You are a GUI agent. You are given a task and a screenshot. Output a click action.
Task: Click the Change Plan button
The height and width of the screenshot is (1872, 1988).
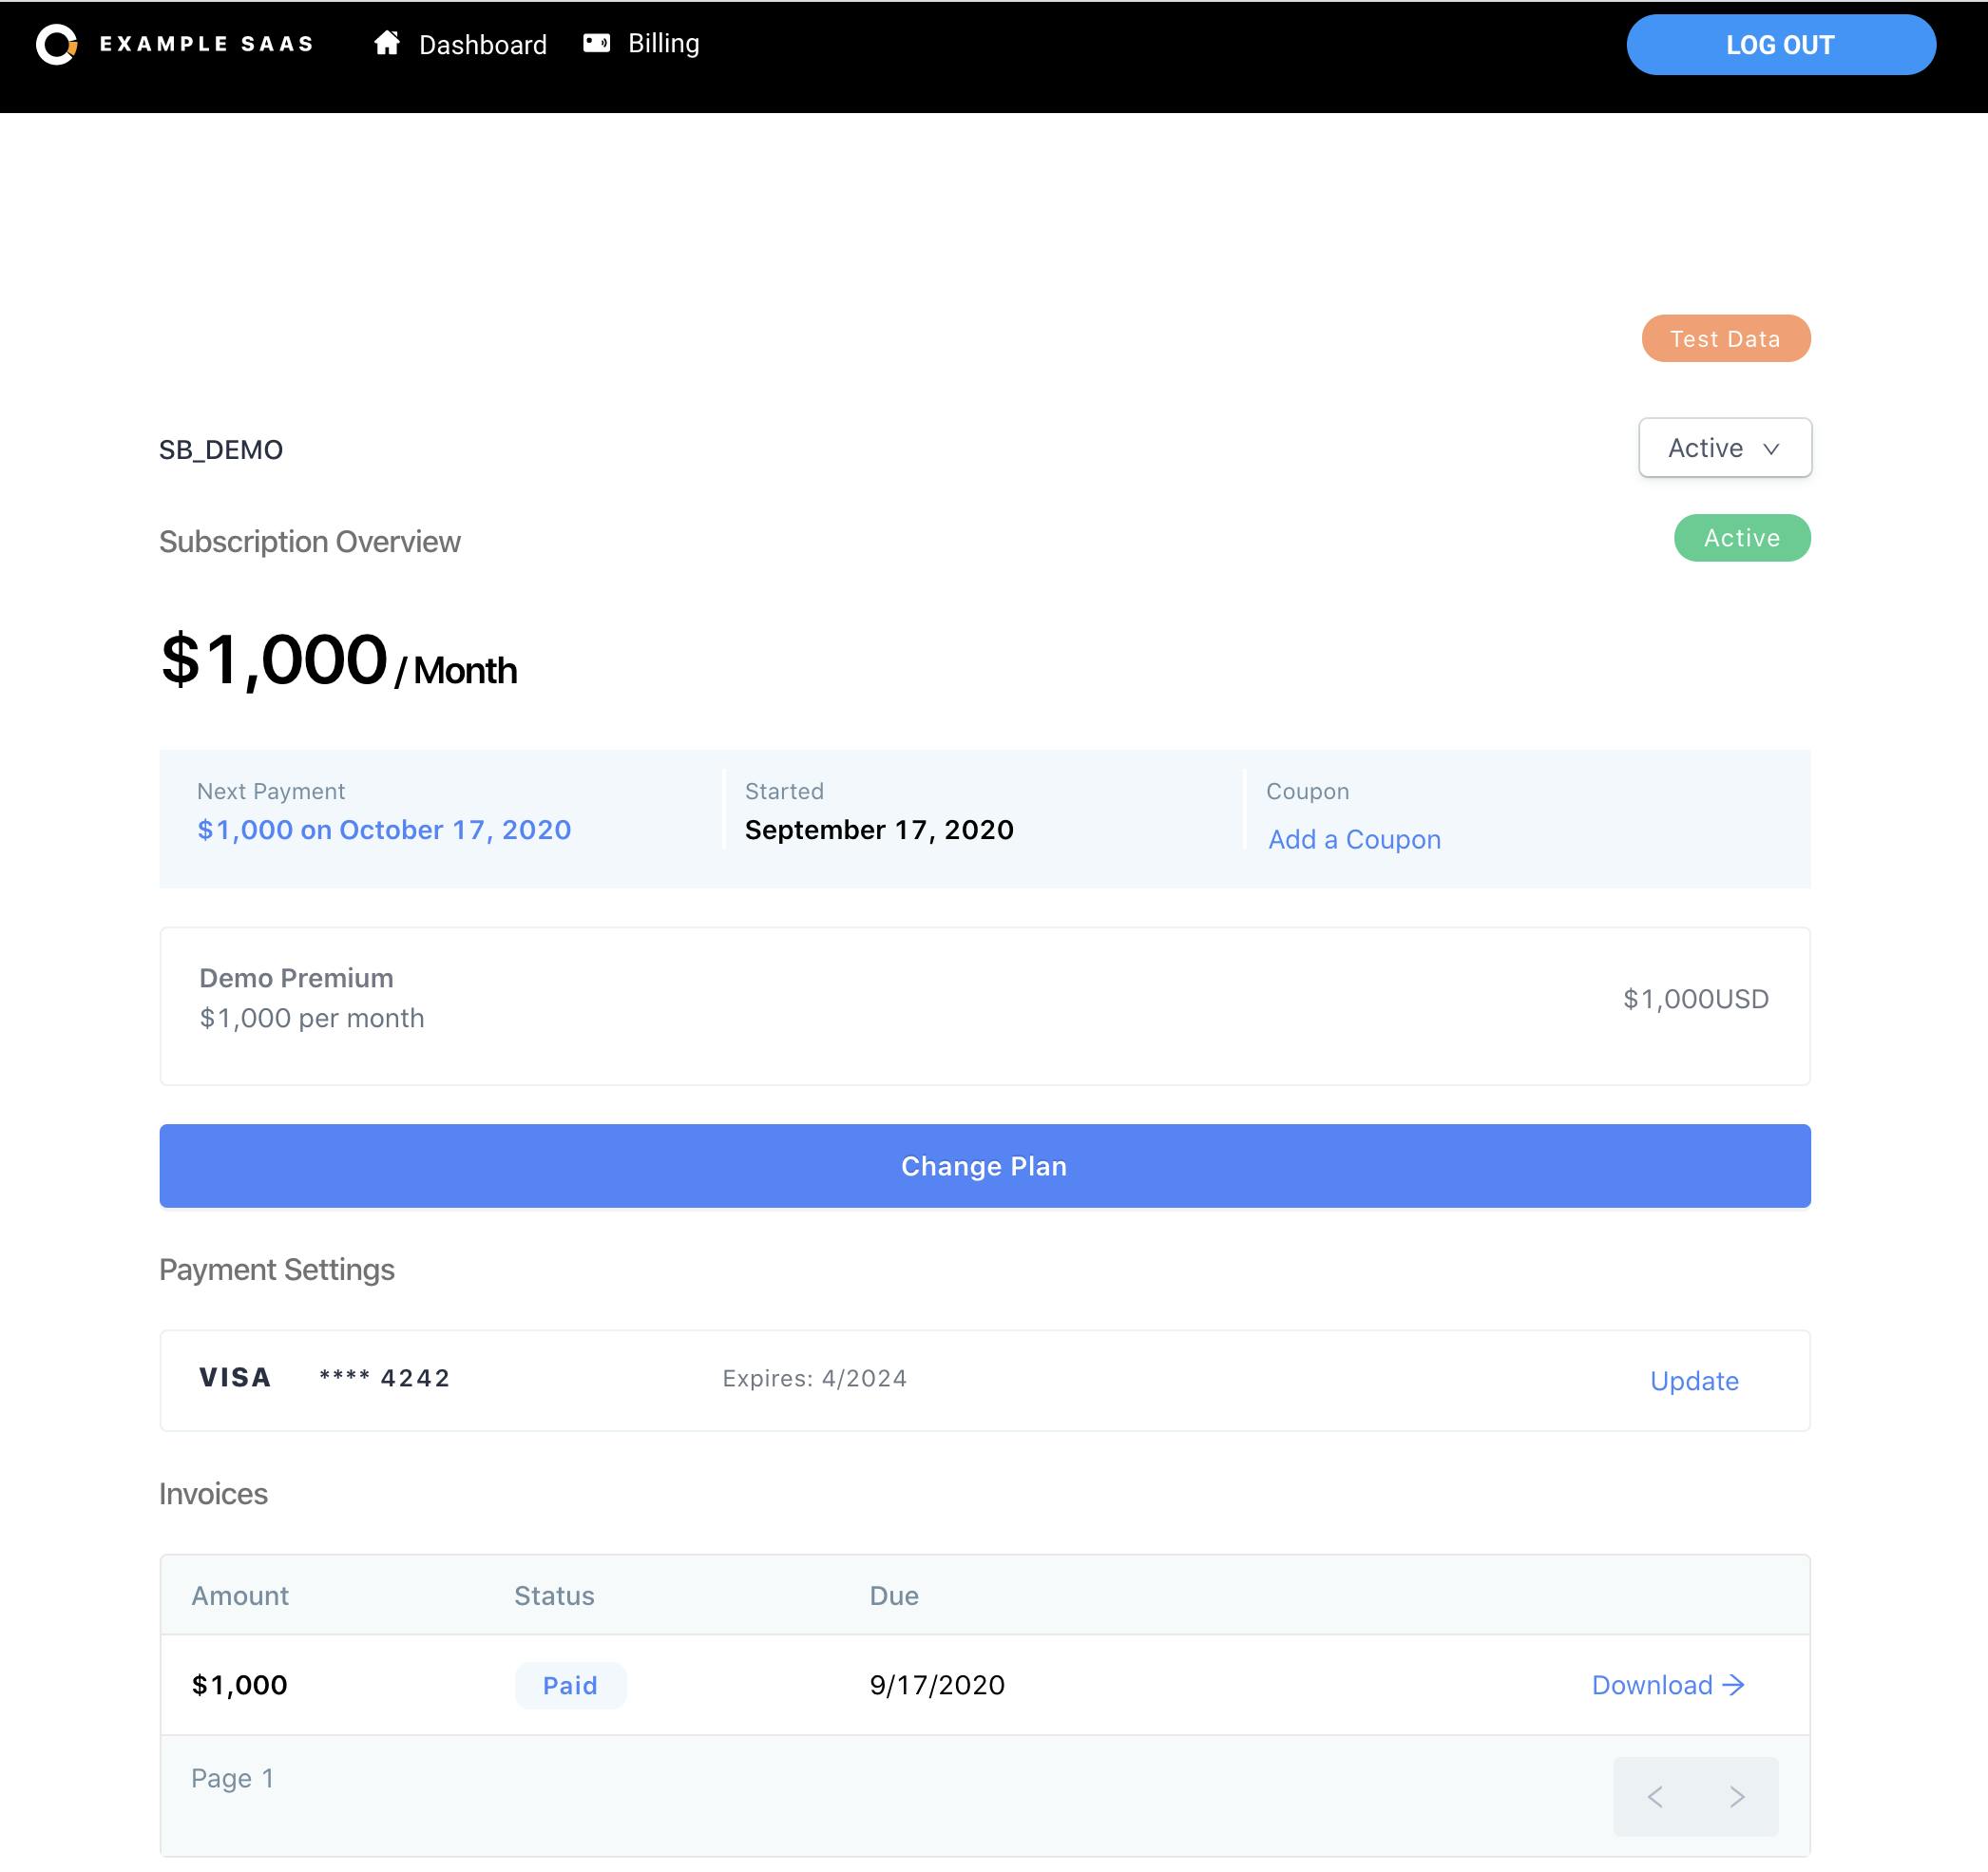pos(984,1166)
